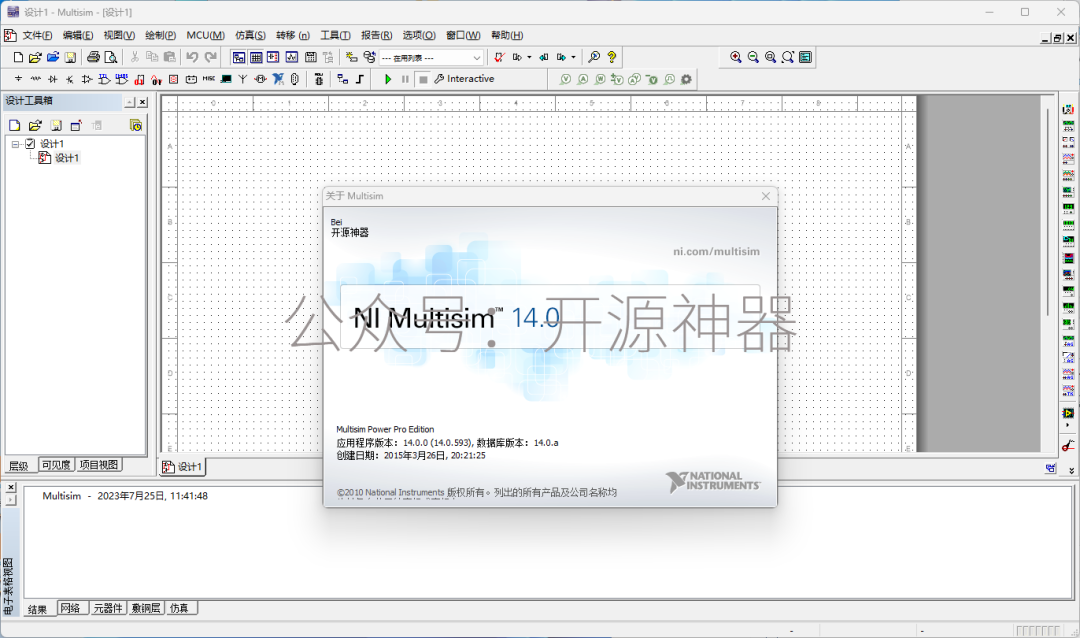Place a Source component icon
Image resolution: width=1080 pixels, height=638 pixels.
[x=19, y=79]
